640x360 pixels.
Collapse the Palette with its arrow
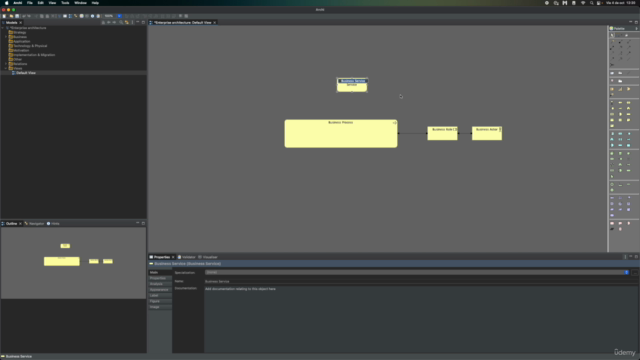pos(636,29)
